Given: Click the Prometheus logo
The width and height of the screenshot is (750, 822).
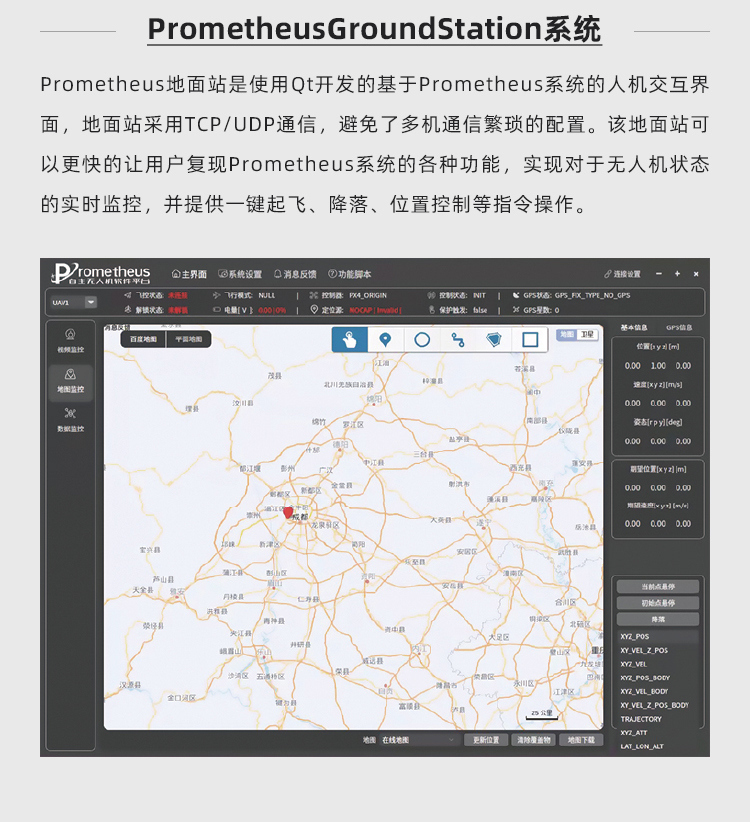Looking at the screenshot, I should (x=101, y=273).
